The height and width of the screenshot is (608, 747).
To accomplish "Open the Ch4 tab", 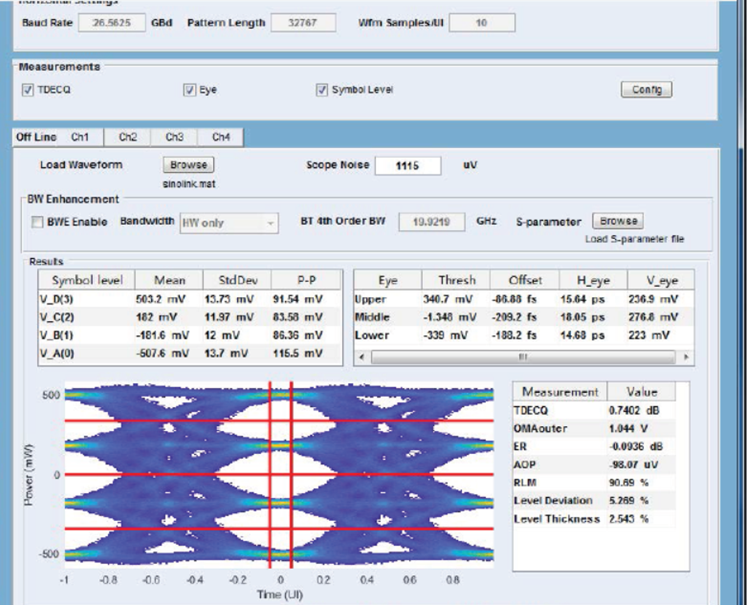I will (220, 136).
